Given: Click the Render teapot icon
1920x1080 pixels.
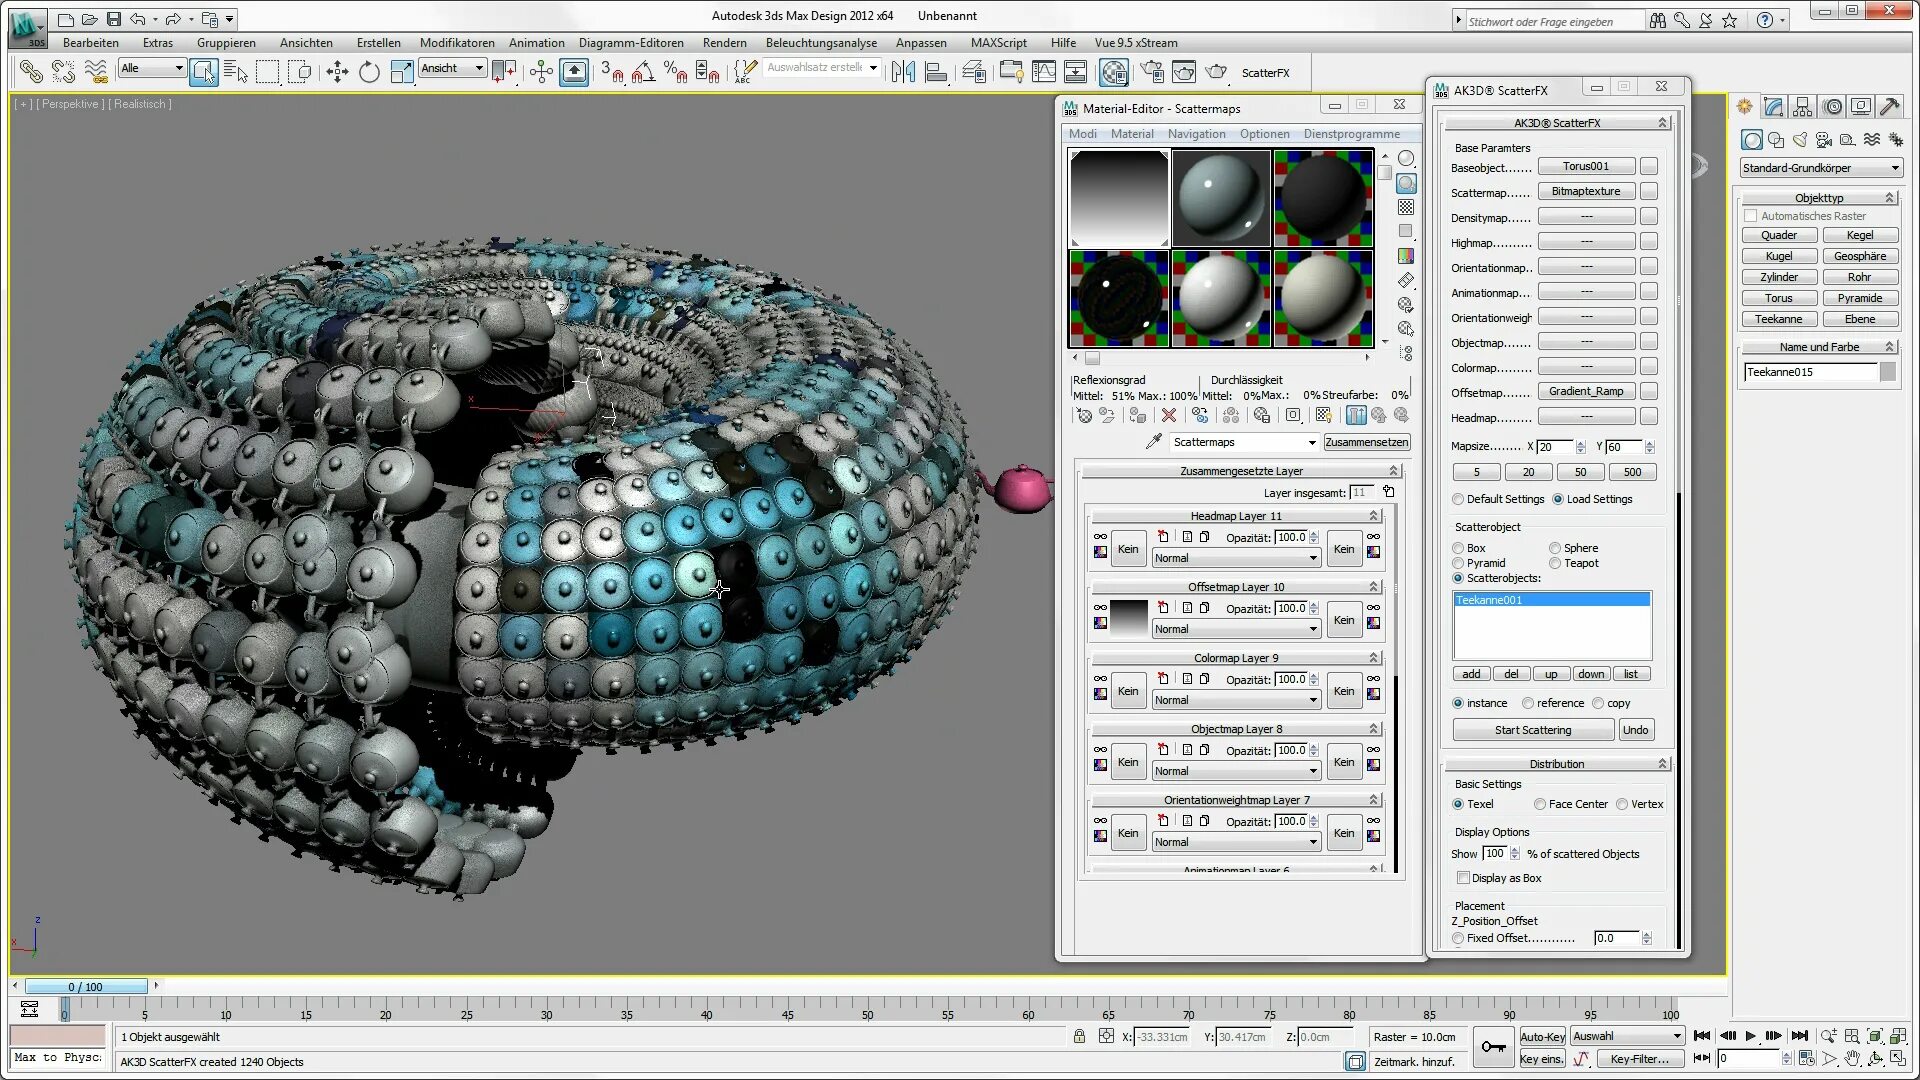Looking at the screenshot, I should pyautogui.click(x=1216, y=71).
